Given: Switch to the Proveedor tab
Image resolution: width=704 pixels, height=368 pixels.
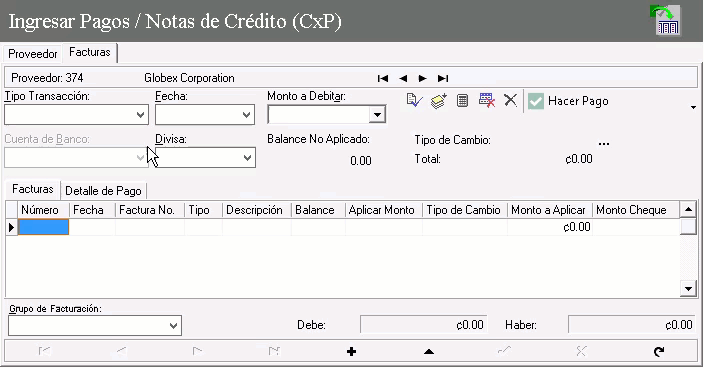Looking at the screenshot, I should point(33,54).
